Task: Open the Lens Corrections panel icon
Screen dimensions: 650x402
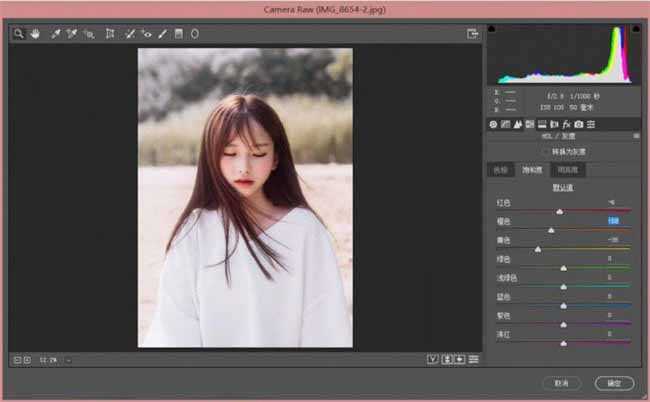Action: coord(554,124)
